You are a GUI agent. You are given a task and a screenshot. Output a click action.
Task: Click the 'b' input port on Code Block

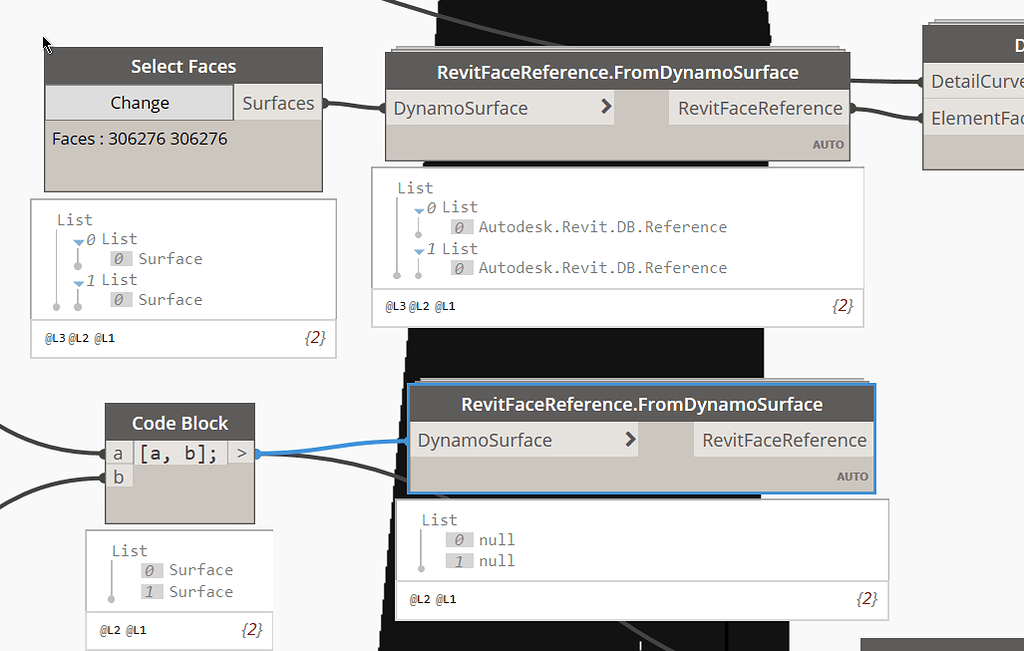[x=118, y=476]
